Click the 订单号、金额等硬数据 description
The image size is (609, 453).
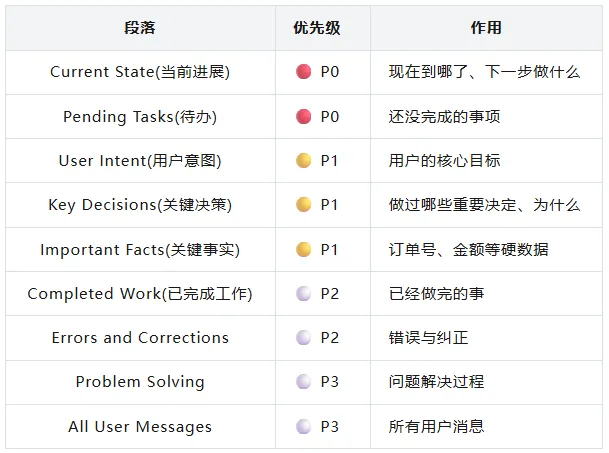pos(468,249)
